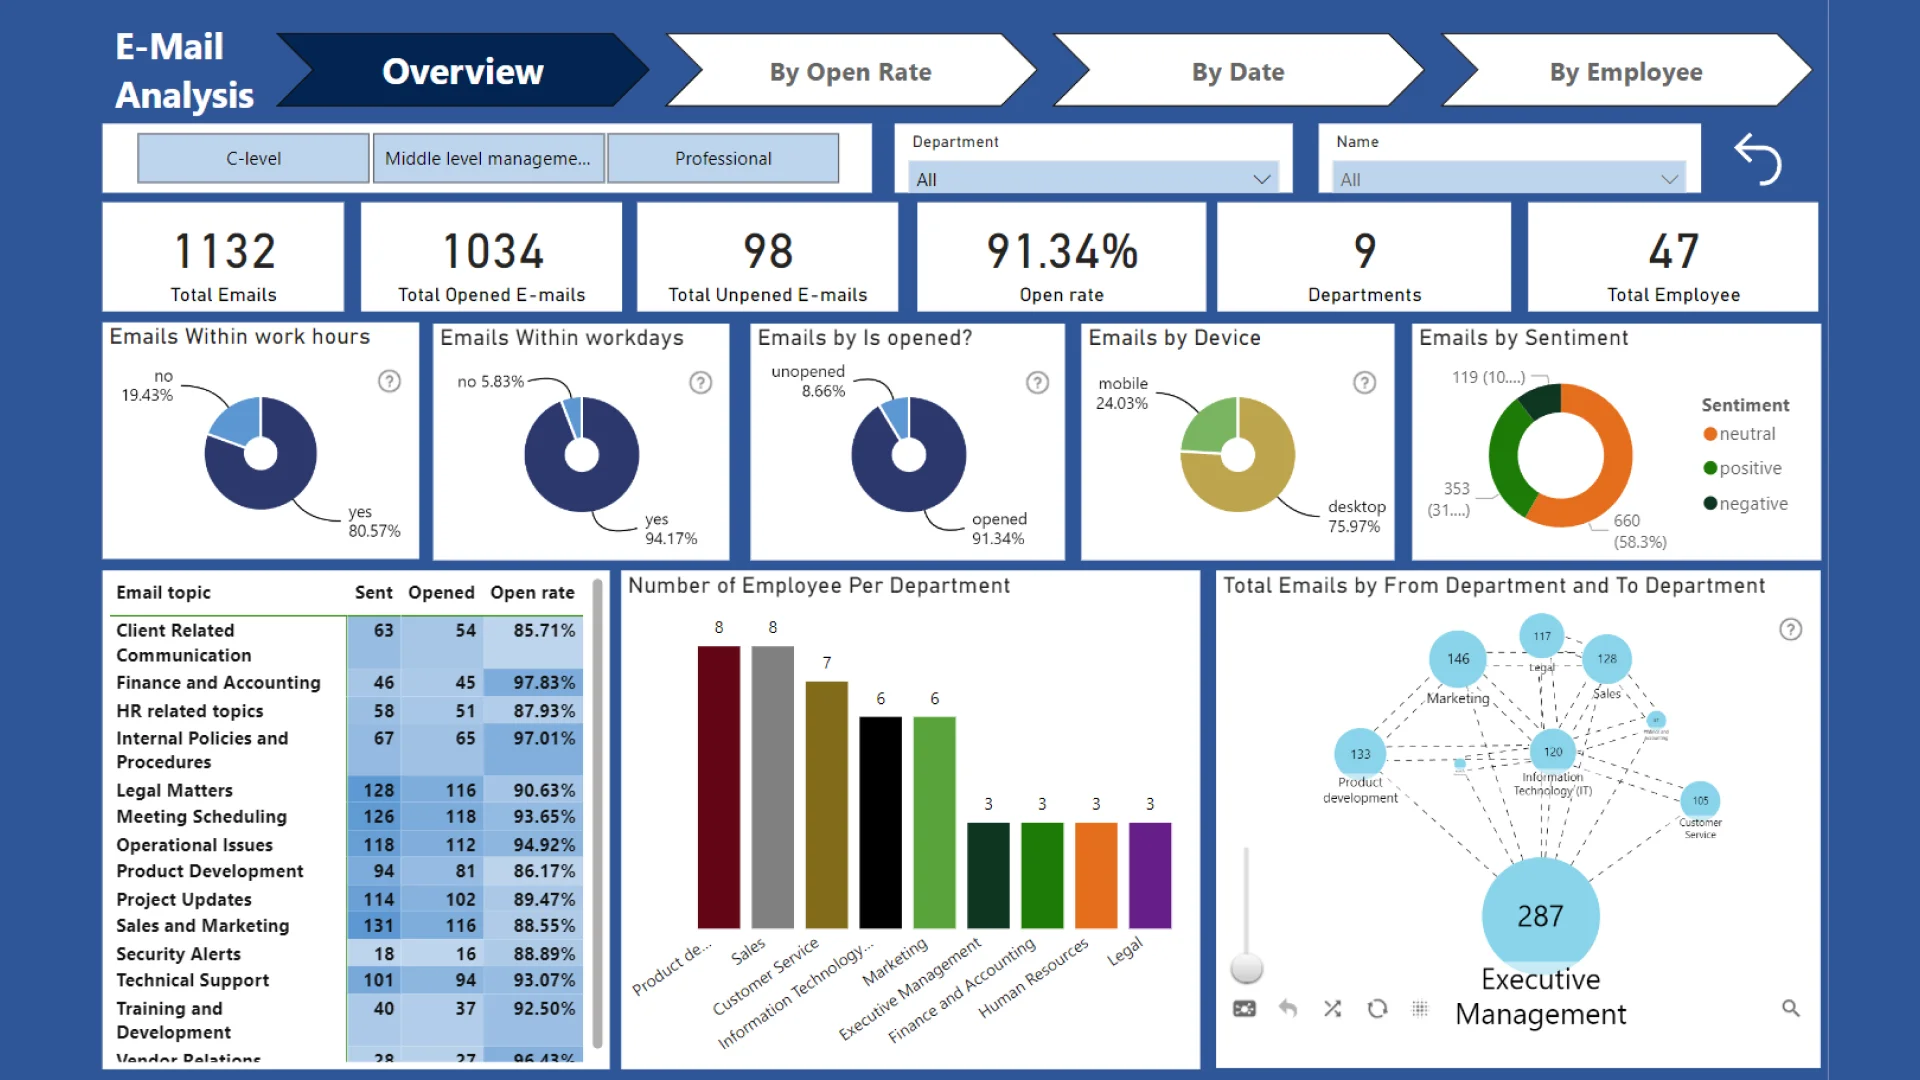
Task: Select the 105 Customer Service node
Action: [1700, 800]
